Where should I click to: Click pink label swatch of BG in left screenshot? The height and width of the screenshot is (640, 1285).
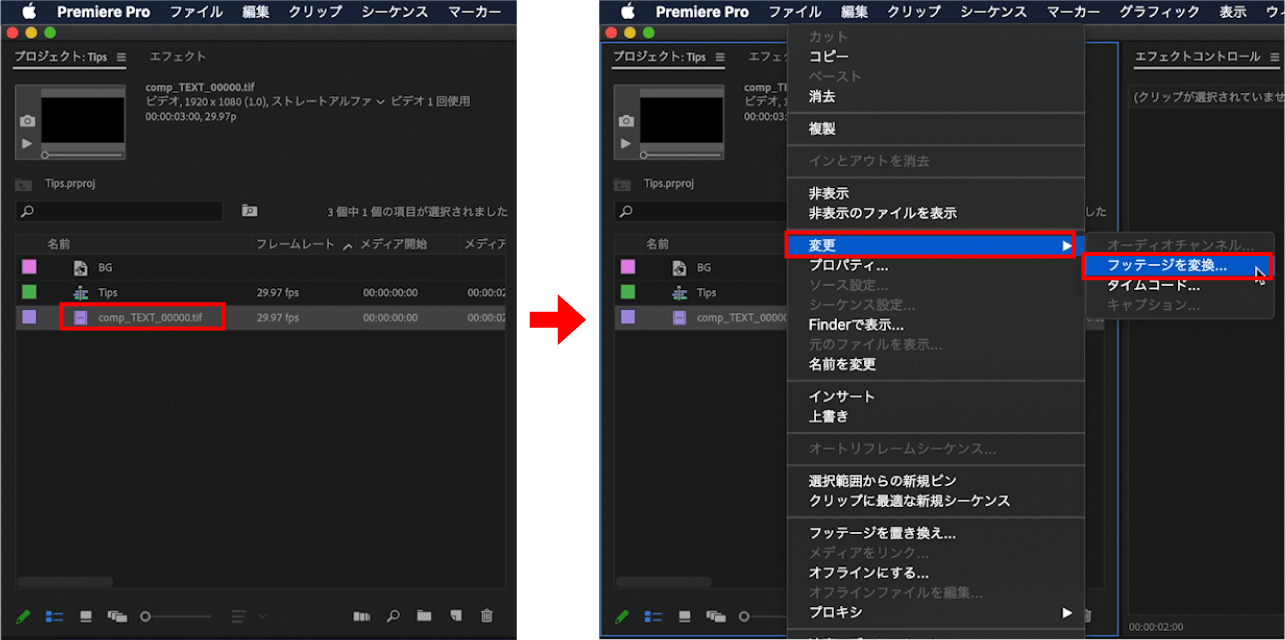coord(29,267)
